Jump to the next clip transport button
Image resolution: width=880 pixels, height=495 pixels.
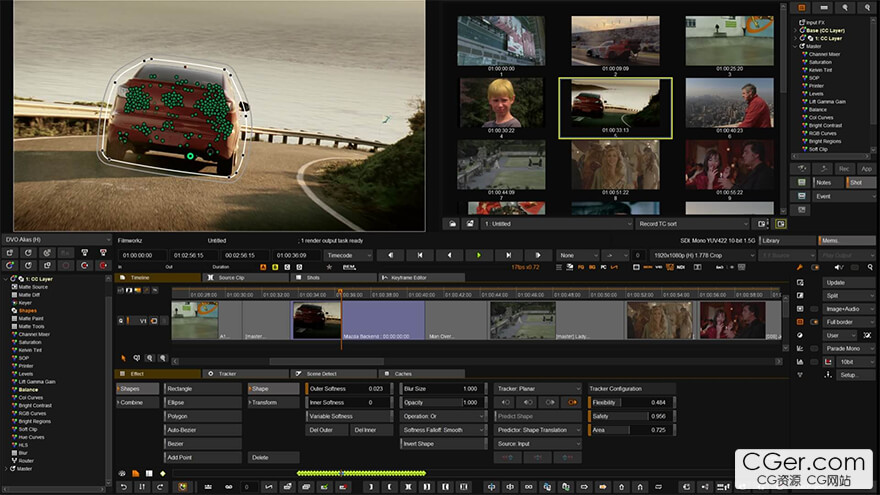(x=508, y=255)
